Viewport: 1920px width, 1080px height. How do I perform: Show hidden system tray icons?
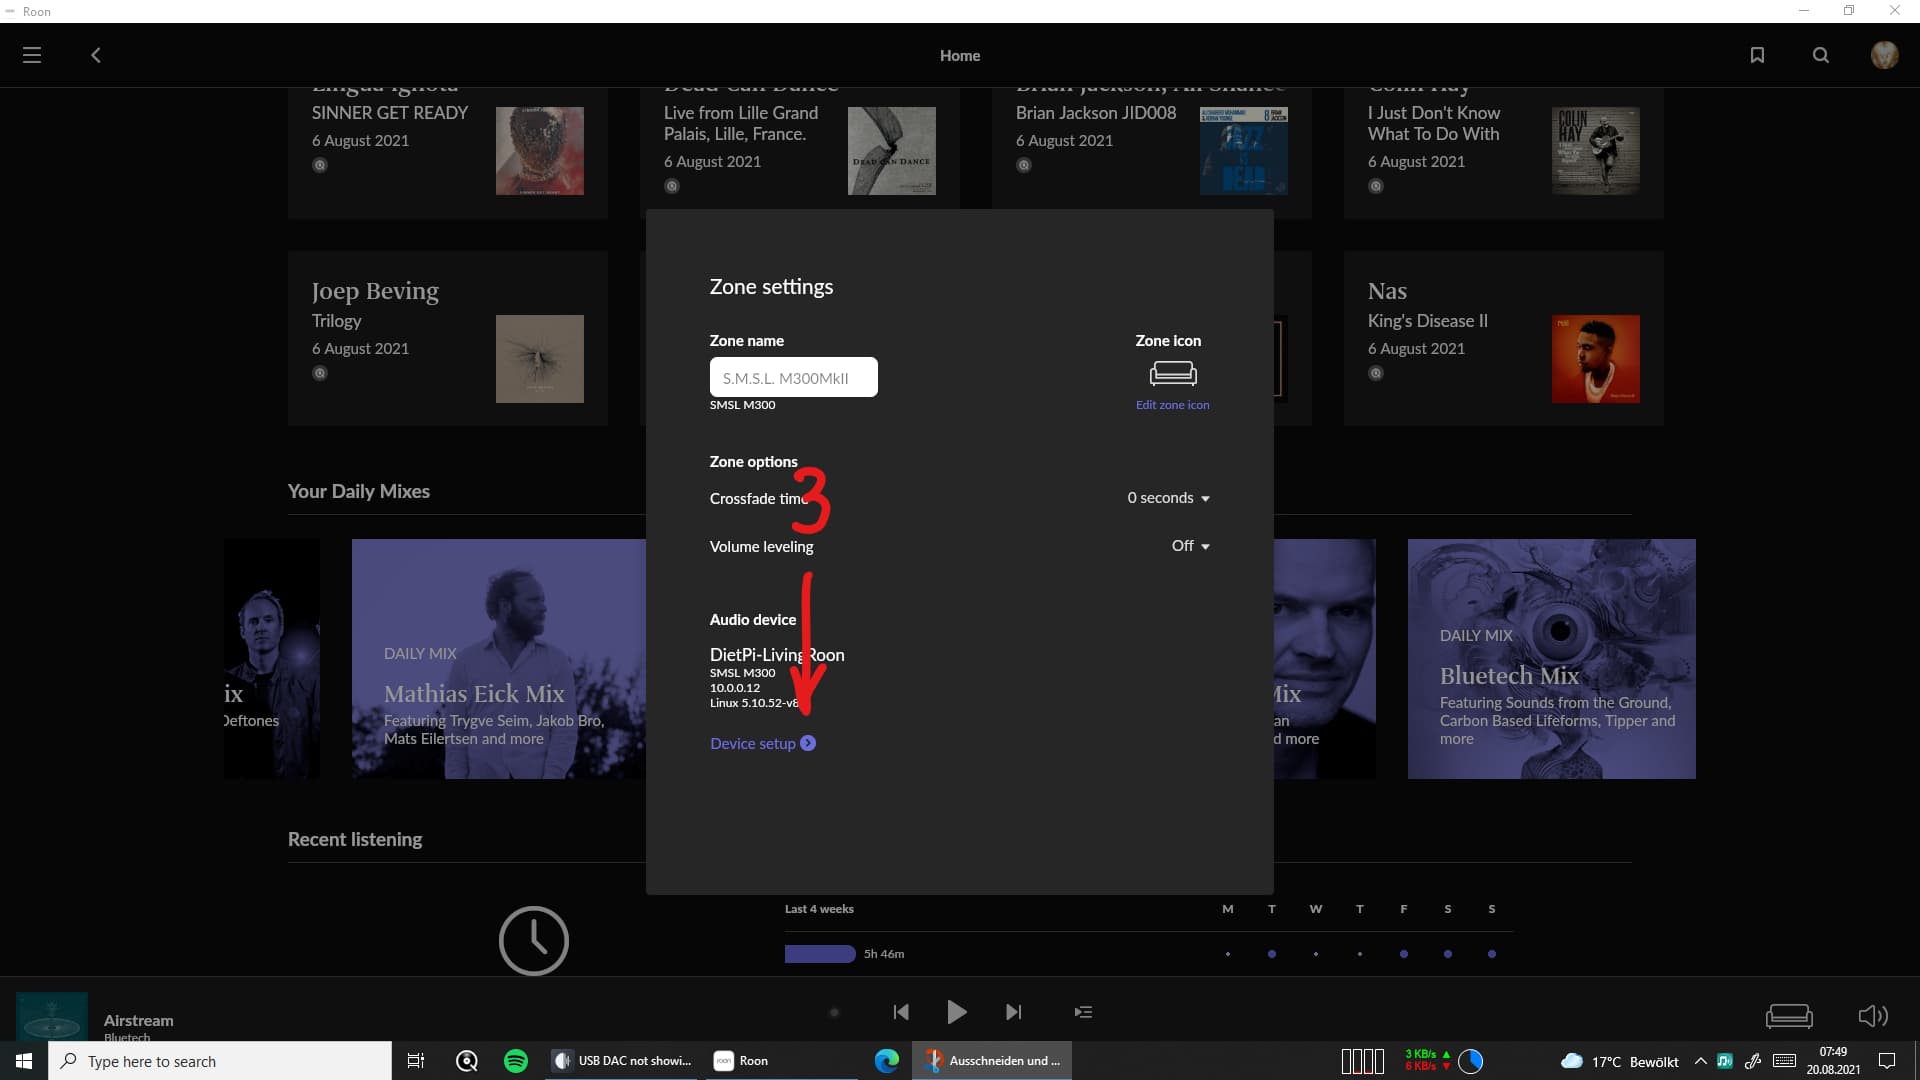pyautogui.click(x=1700, y=1061)
